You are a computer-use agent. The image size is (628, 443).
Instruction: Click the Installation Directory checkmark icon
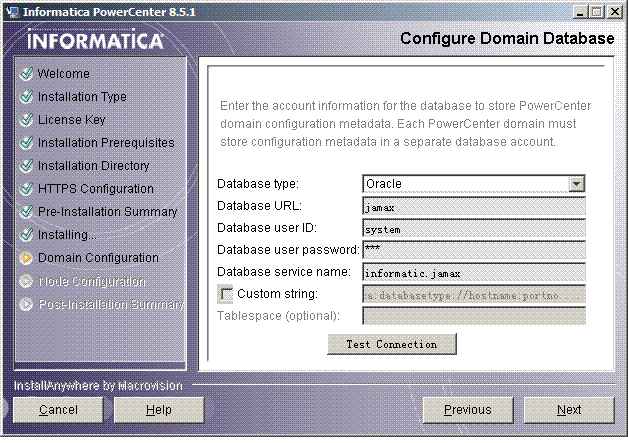26,165
